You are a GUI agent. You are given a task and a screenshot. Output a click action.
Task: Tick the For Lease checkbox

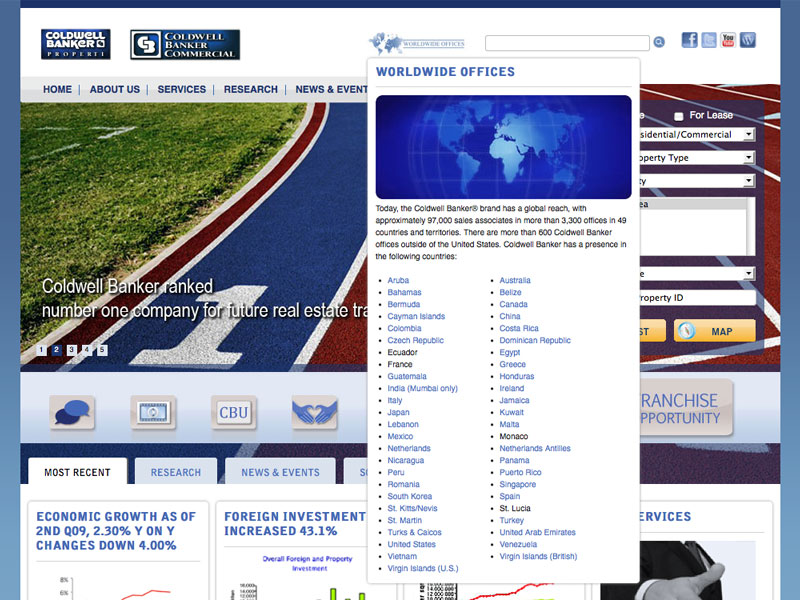click(679, 116)
